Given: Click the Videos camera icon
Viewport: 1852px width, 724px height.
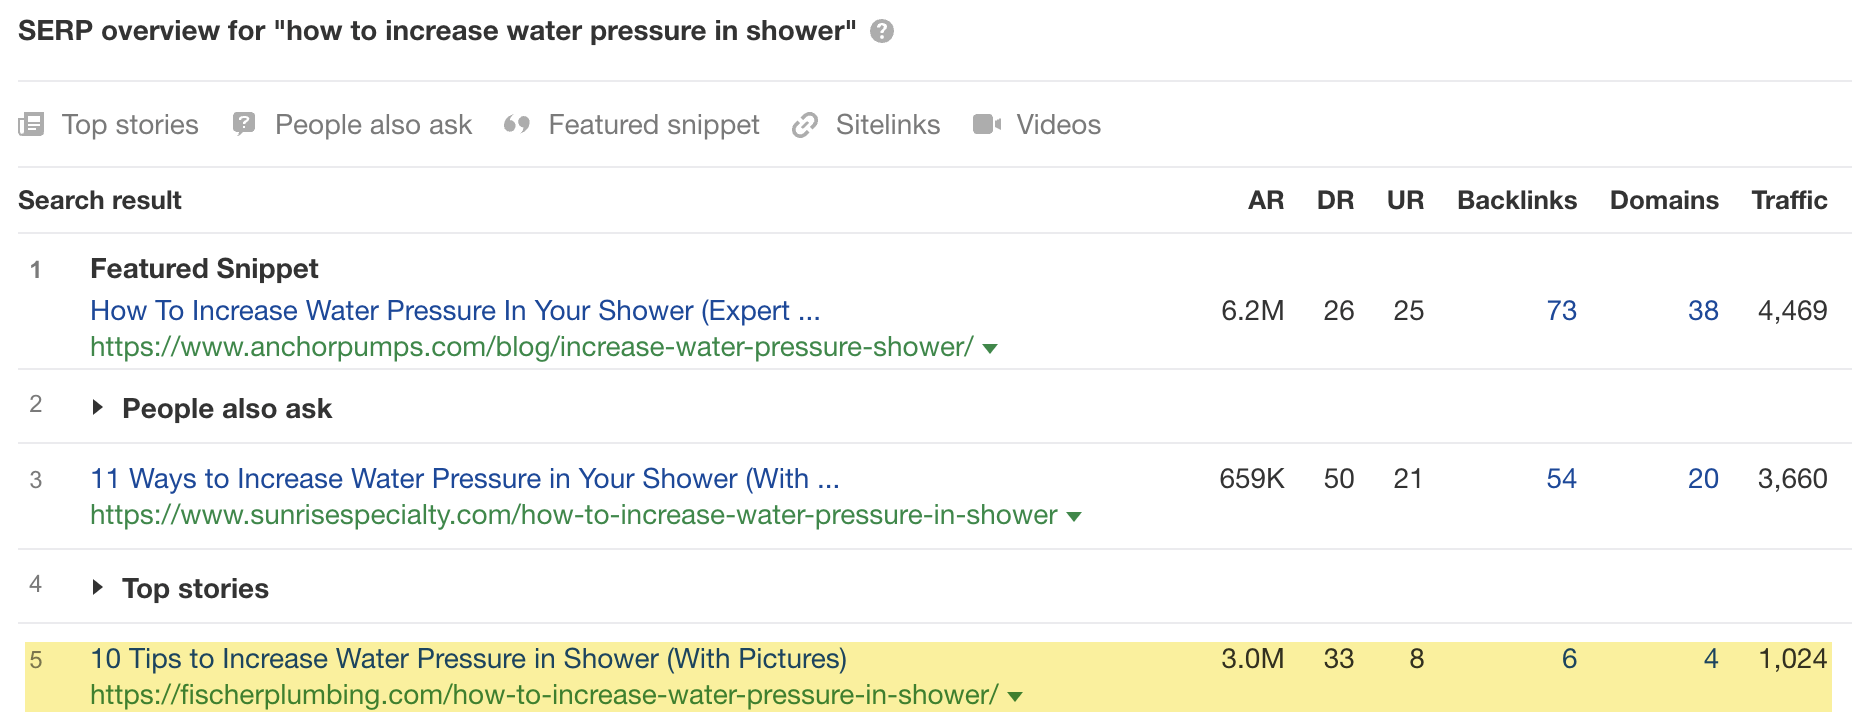Looking at the screenshot, I should pyautogui.click(x=986, y=125).
